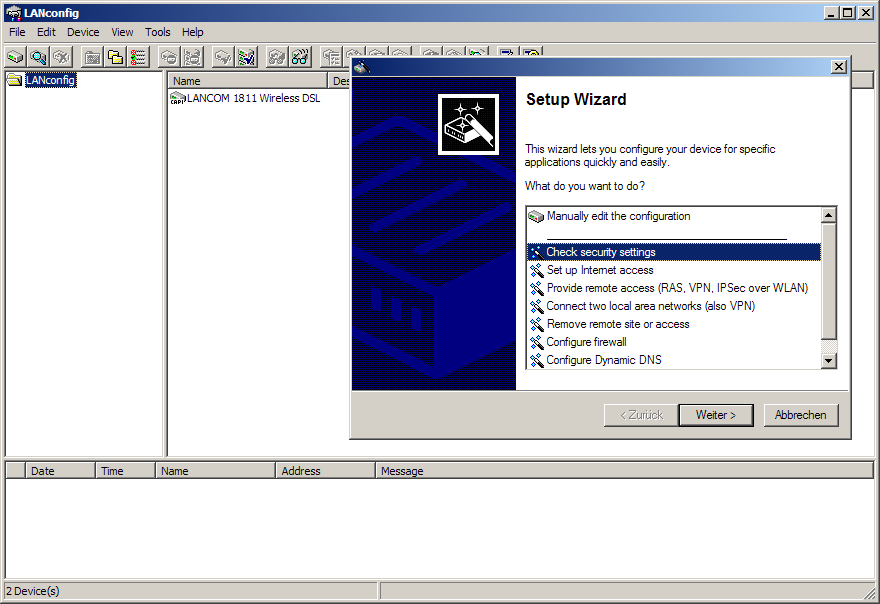The width and height of the screenshot is (880, 604).
Task: Select the Set up Internet access wizard
Action: pos(600,270)
